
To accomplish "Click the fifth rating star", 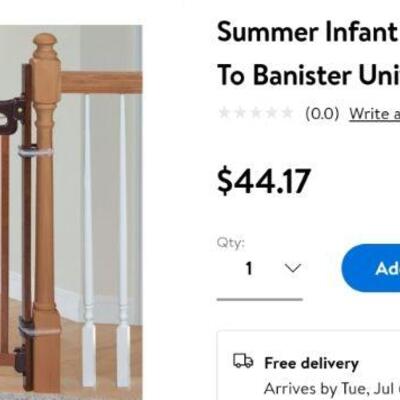I will coord(287,113).
